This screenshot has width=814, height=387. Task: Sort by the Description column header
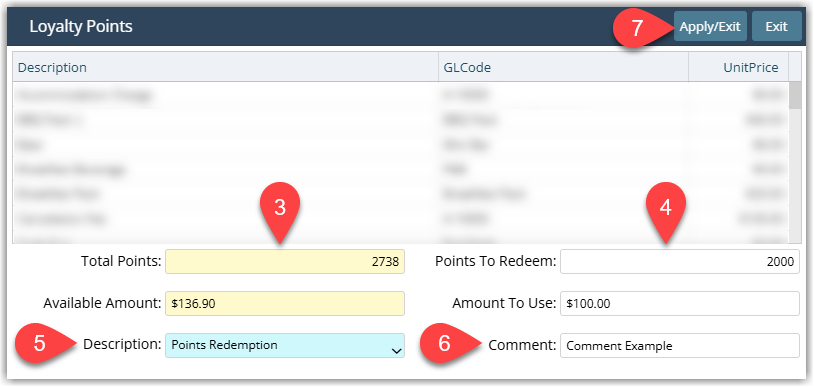pyautogui.click(x=226, y=67)
